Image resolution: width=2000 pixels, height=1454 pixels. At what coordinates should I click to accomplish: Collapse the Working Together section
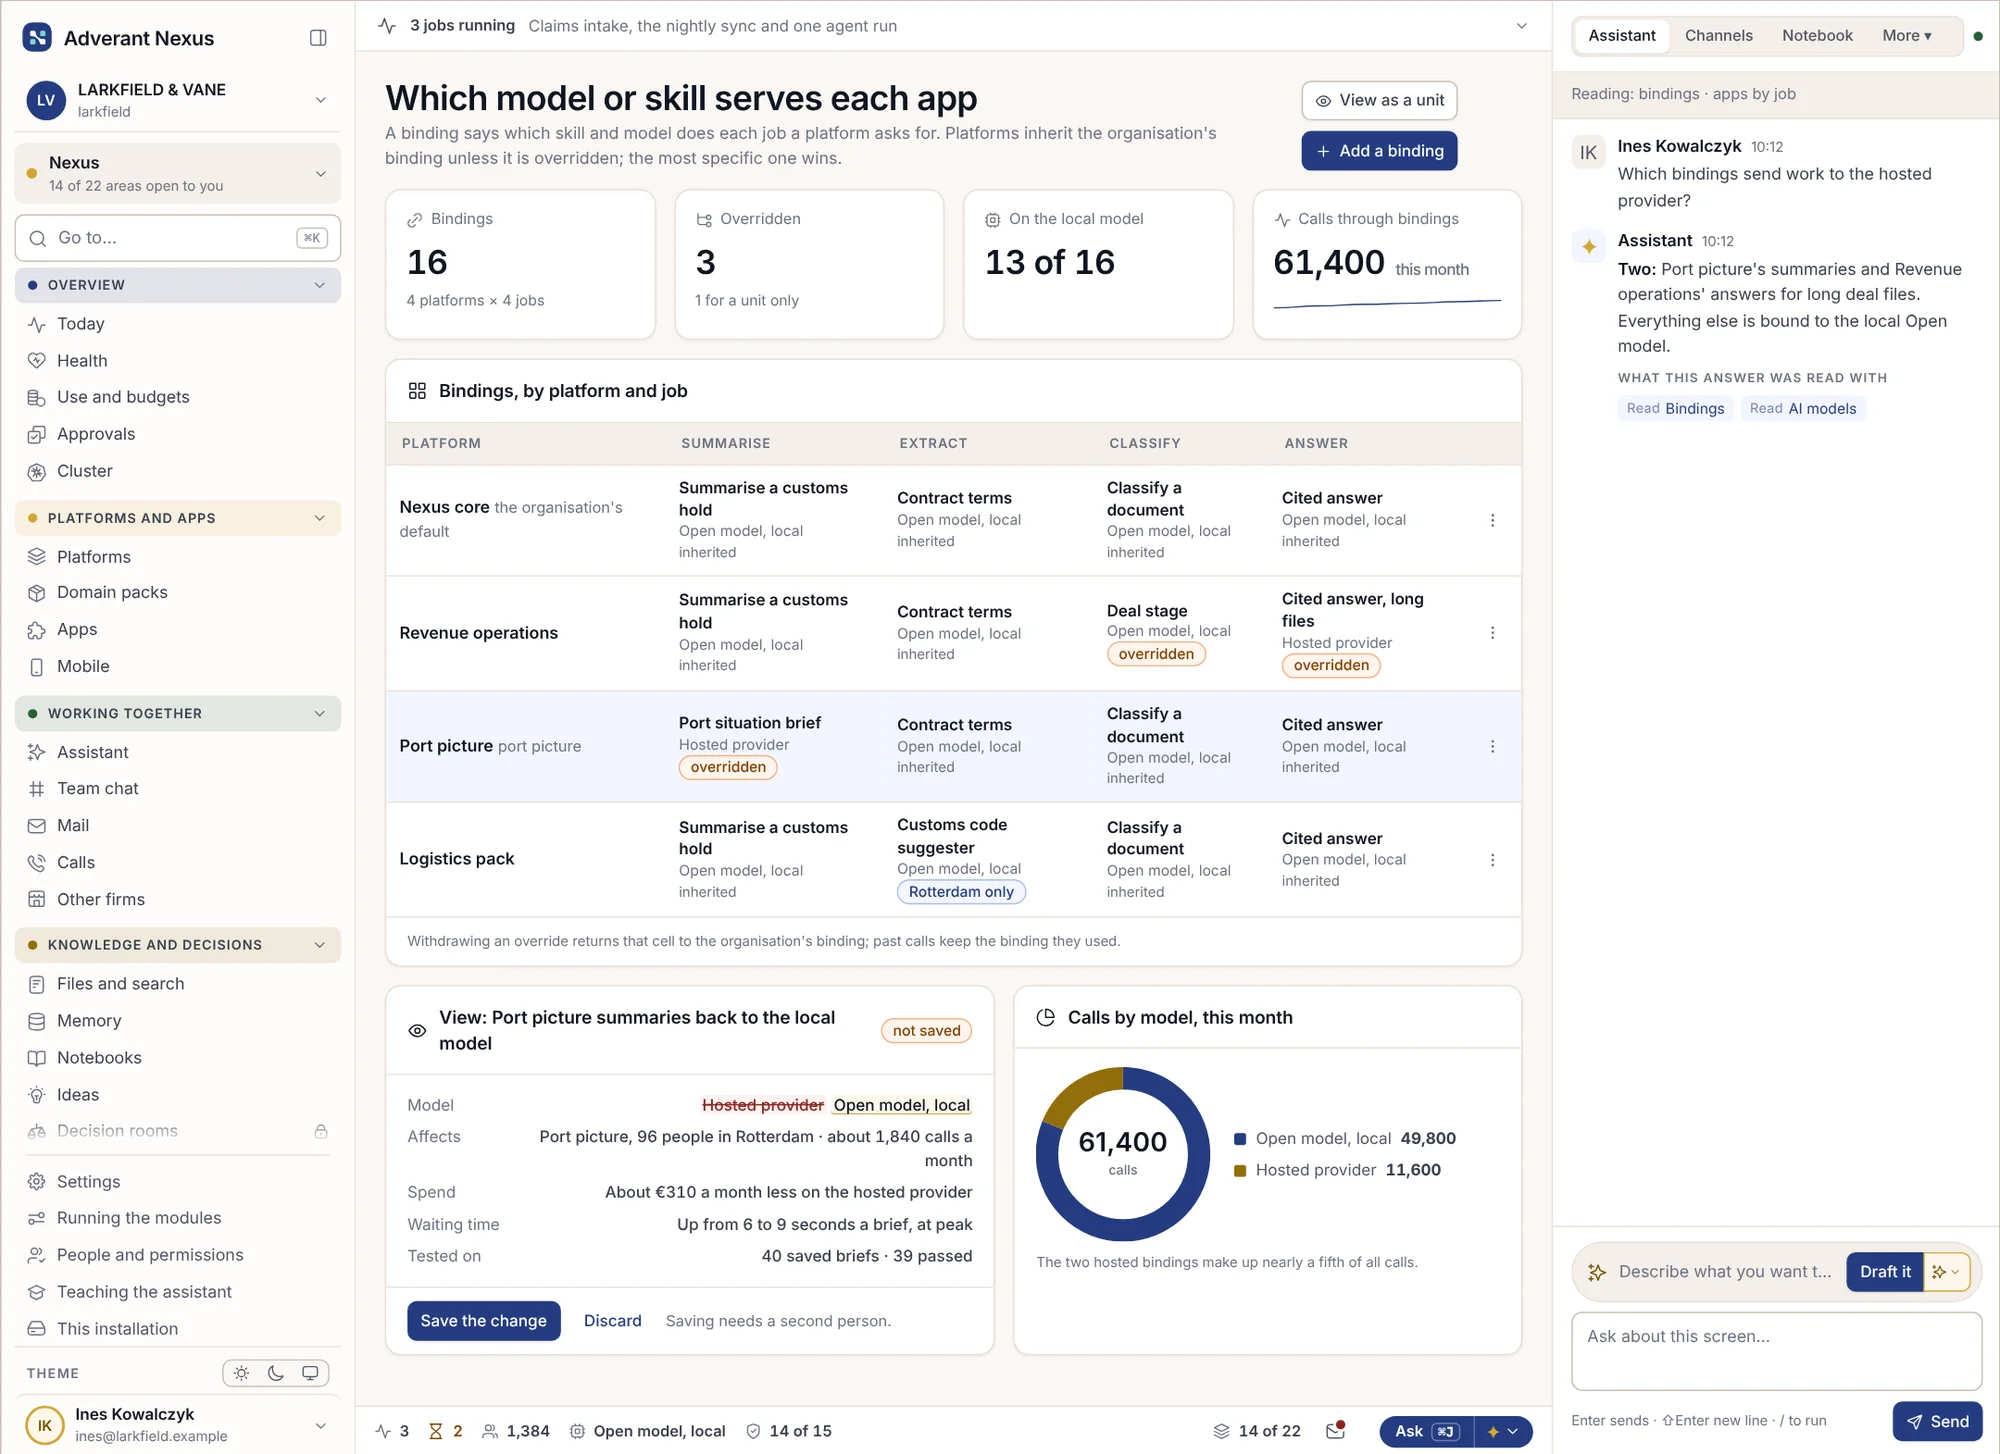click(178, 713)
